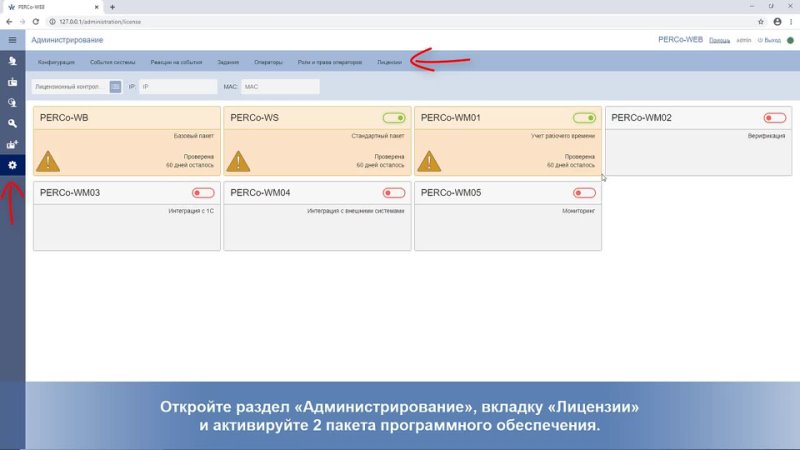The image size is (800, 450).
Task: Click the MAC address input field
Action: pyautogui.click(x=280, y=87)
